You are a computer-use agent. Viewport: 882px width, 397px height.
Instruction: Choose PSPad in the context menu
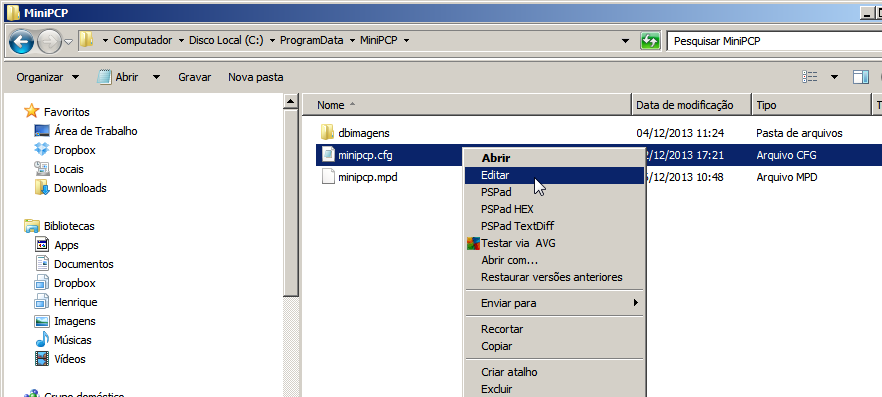point(554,192)
